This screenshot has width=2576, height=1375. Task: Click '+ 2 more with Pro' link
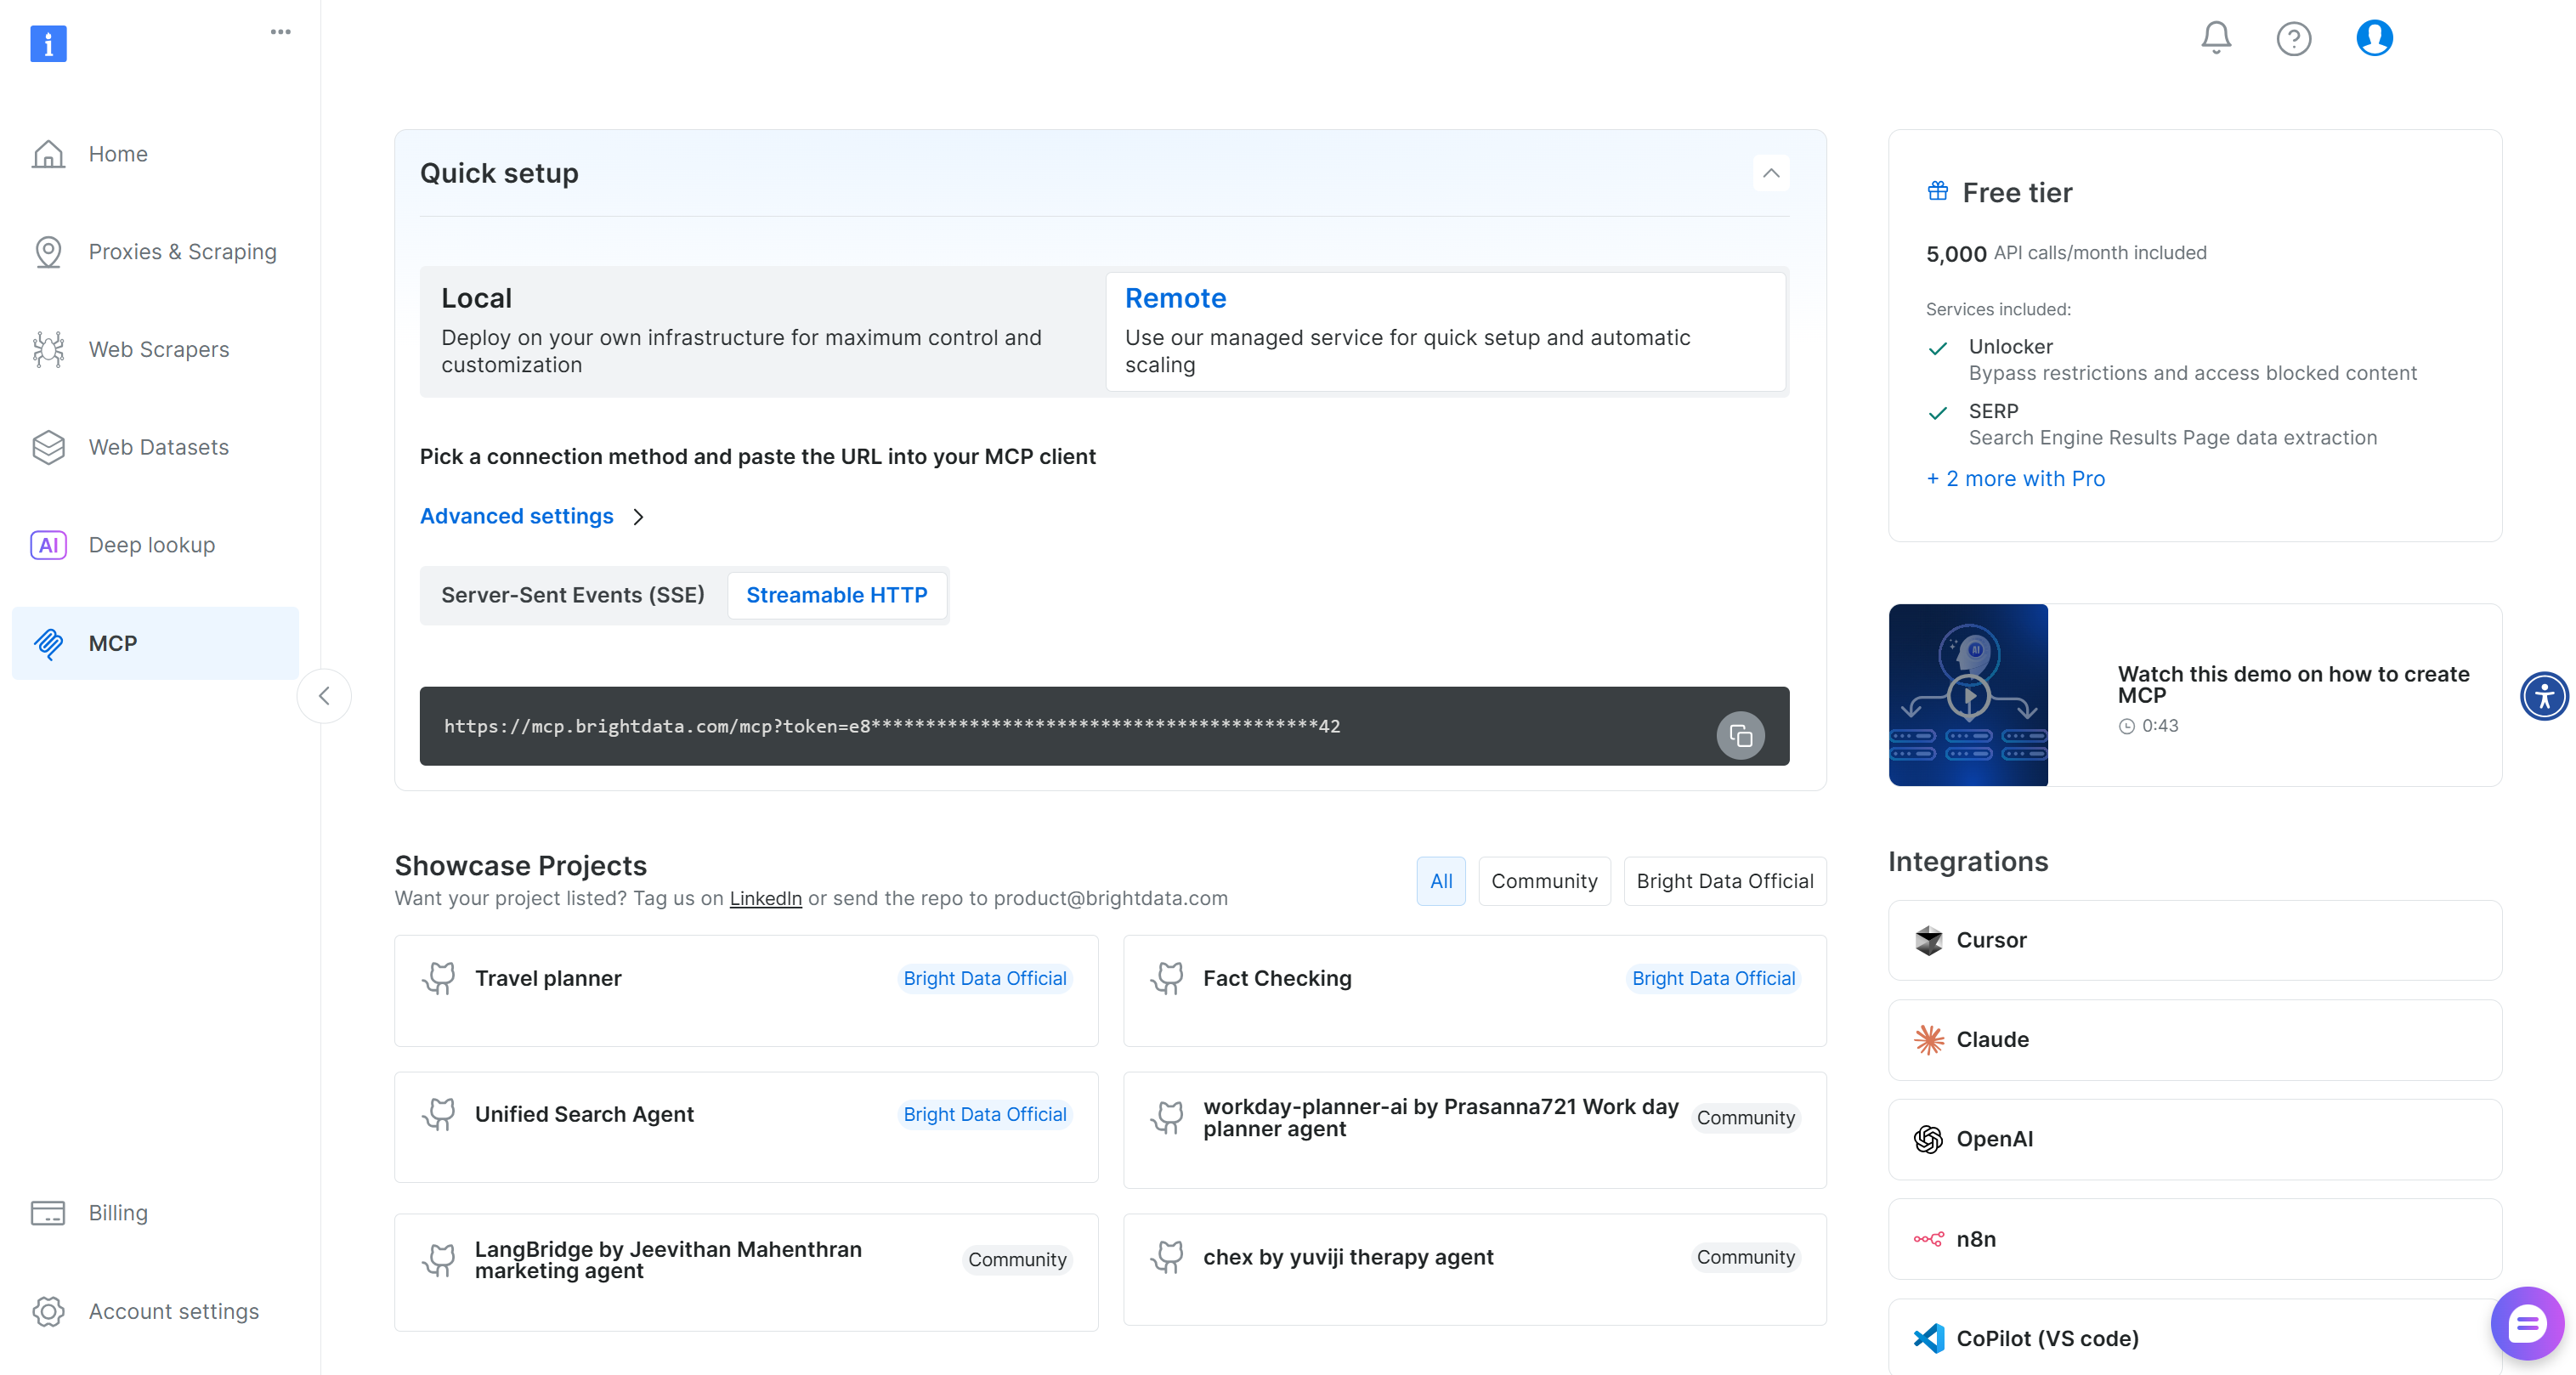pyautogui.click(x=2015, y=478)
